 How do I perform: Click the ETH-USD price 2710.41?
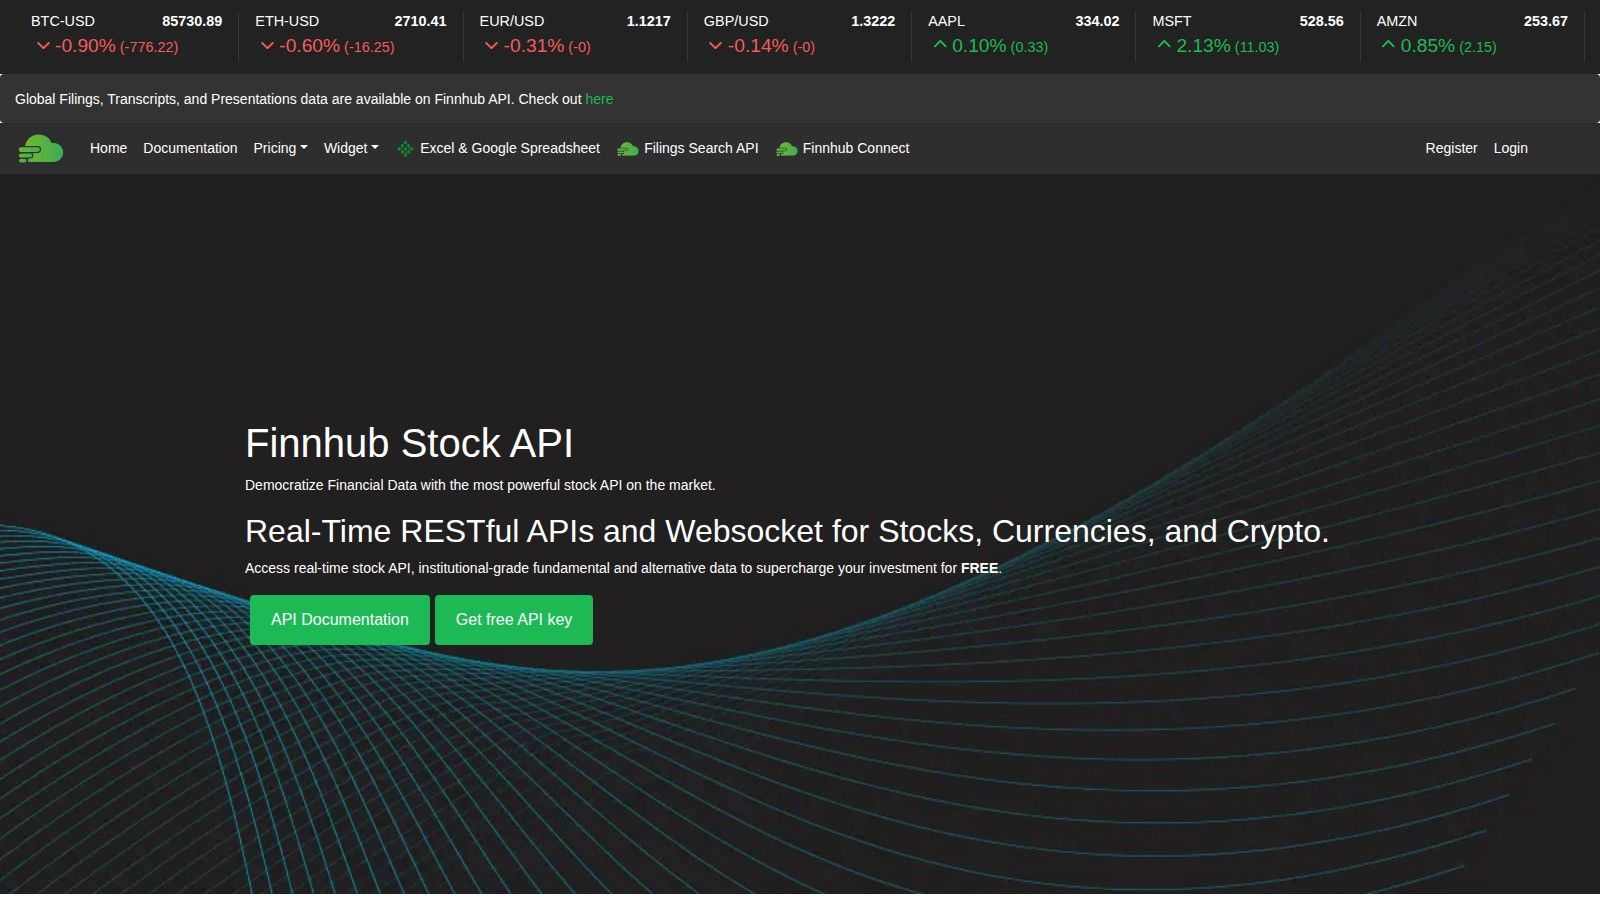(x=420, y=21)
